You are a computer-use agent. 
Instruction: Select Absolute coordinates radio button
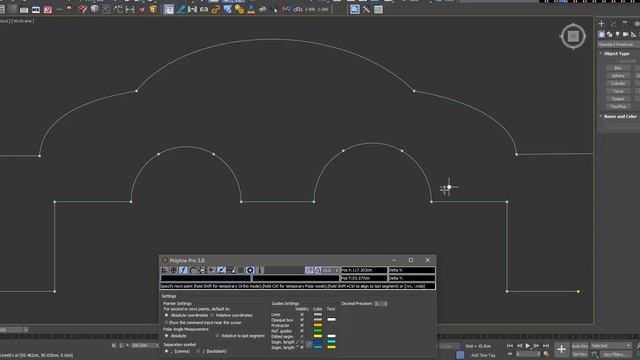coord(167,316)
